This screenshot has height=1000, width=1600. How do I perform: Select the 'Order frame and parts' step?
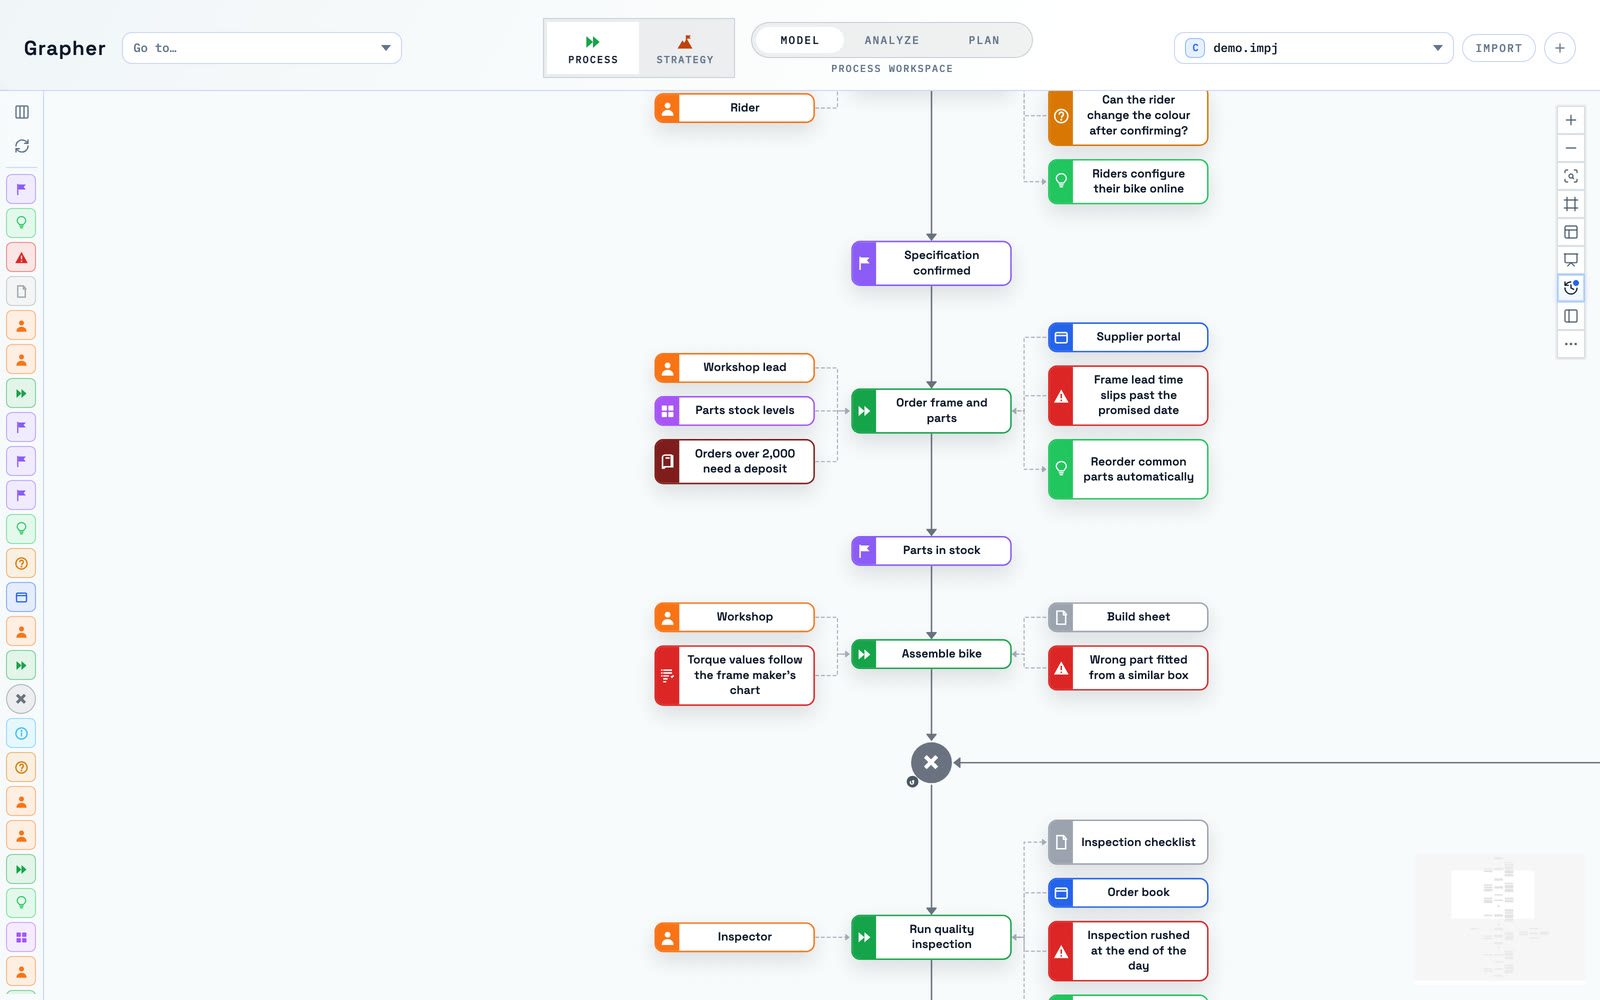pyautogui.click(x=931, y=411)
